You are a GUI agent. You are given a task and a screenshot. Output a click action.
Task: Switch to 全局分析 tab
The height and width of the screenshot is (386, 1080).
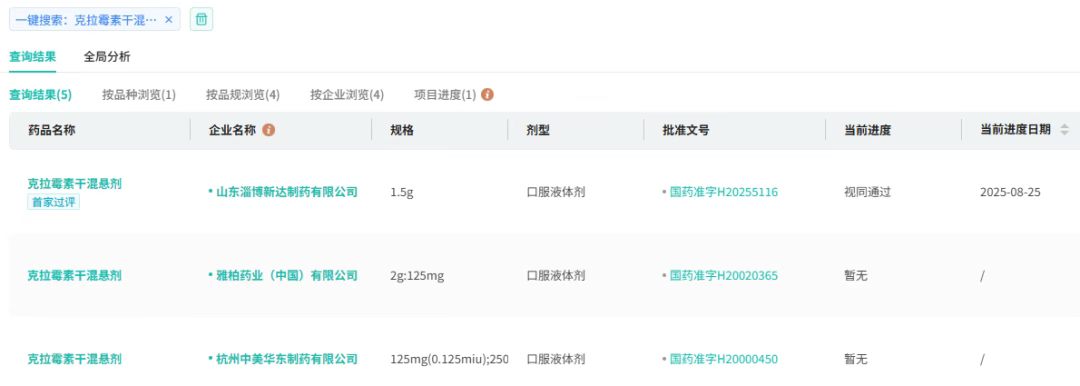(x=107, y=57)
